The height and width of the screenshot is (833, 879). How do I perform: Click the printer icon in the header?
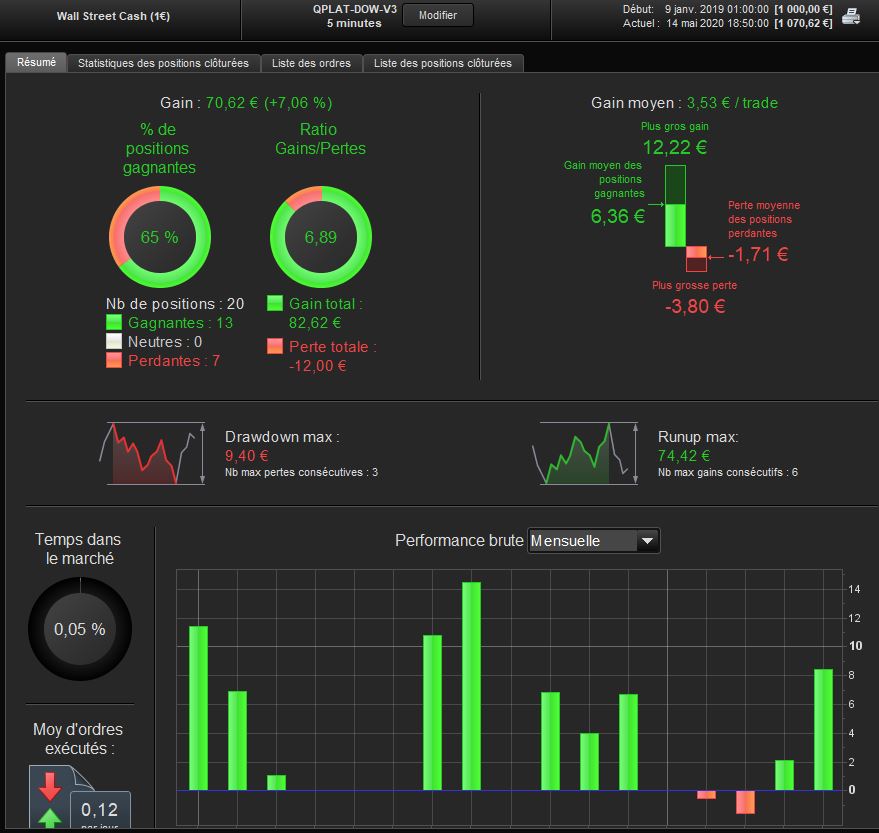851,16
